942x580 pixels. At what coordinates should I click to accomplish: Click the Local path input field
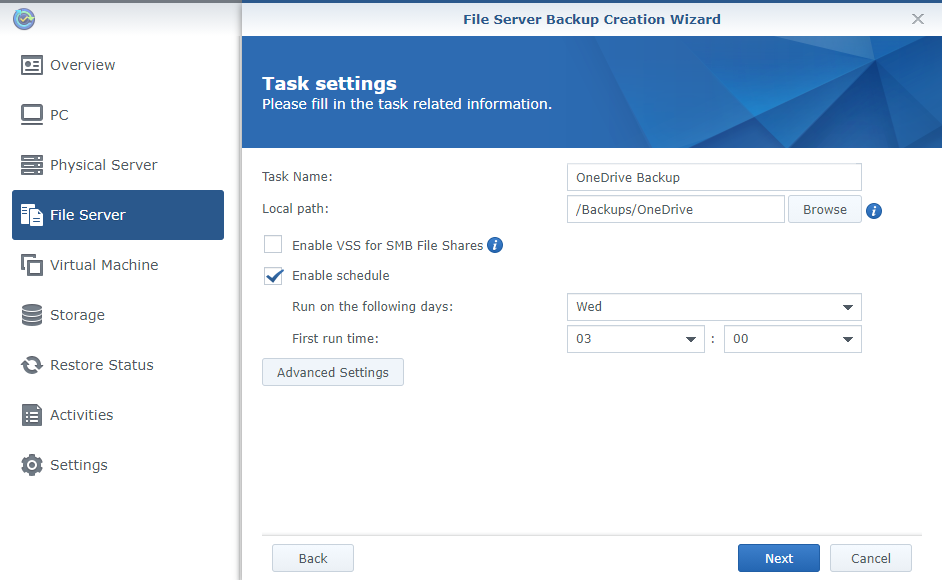[676, 209]
